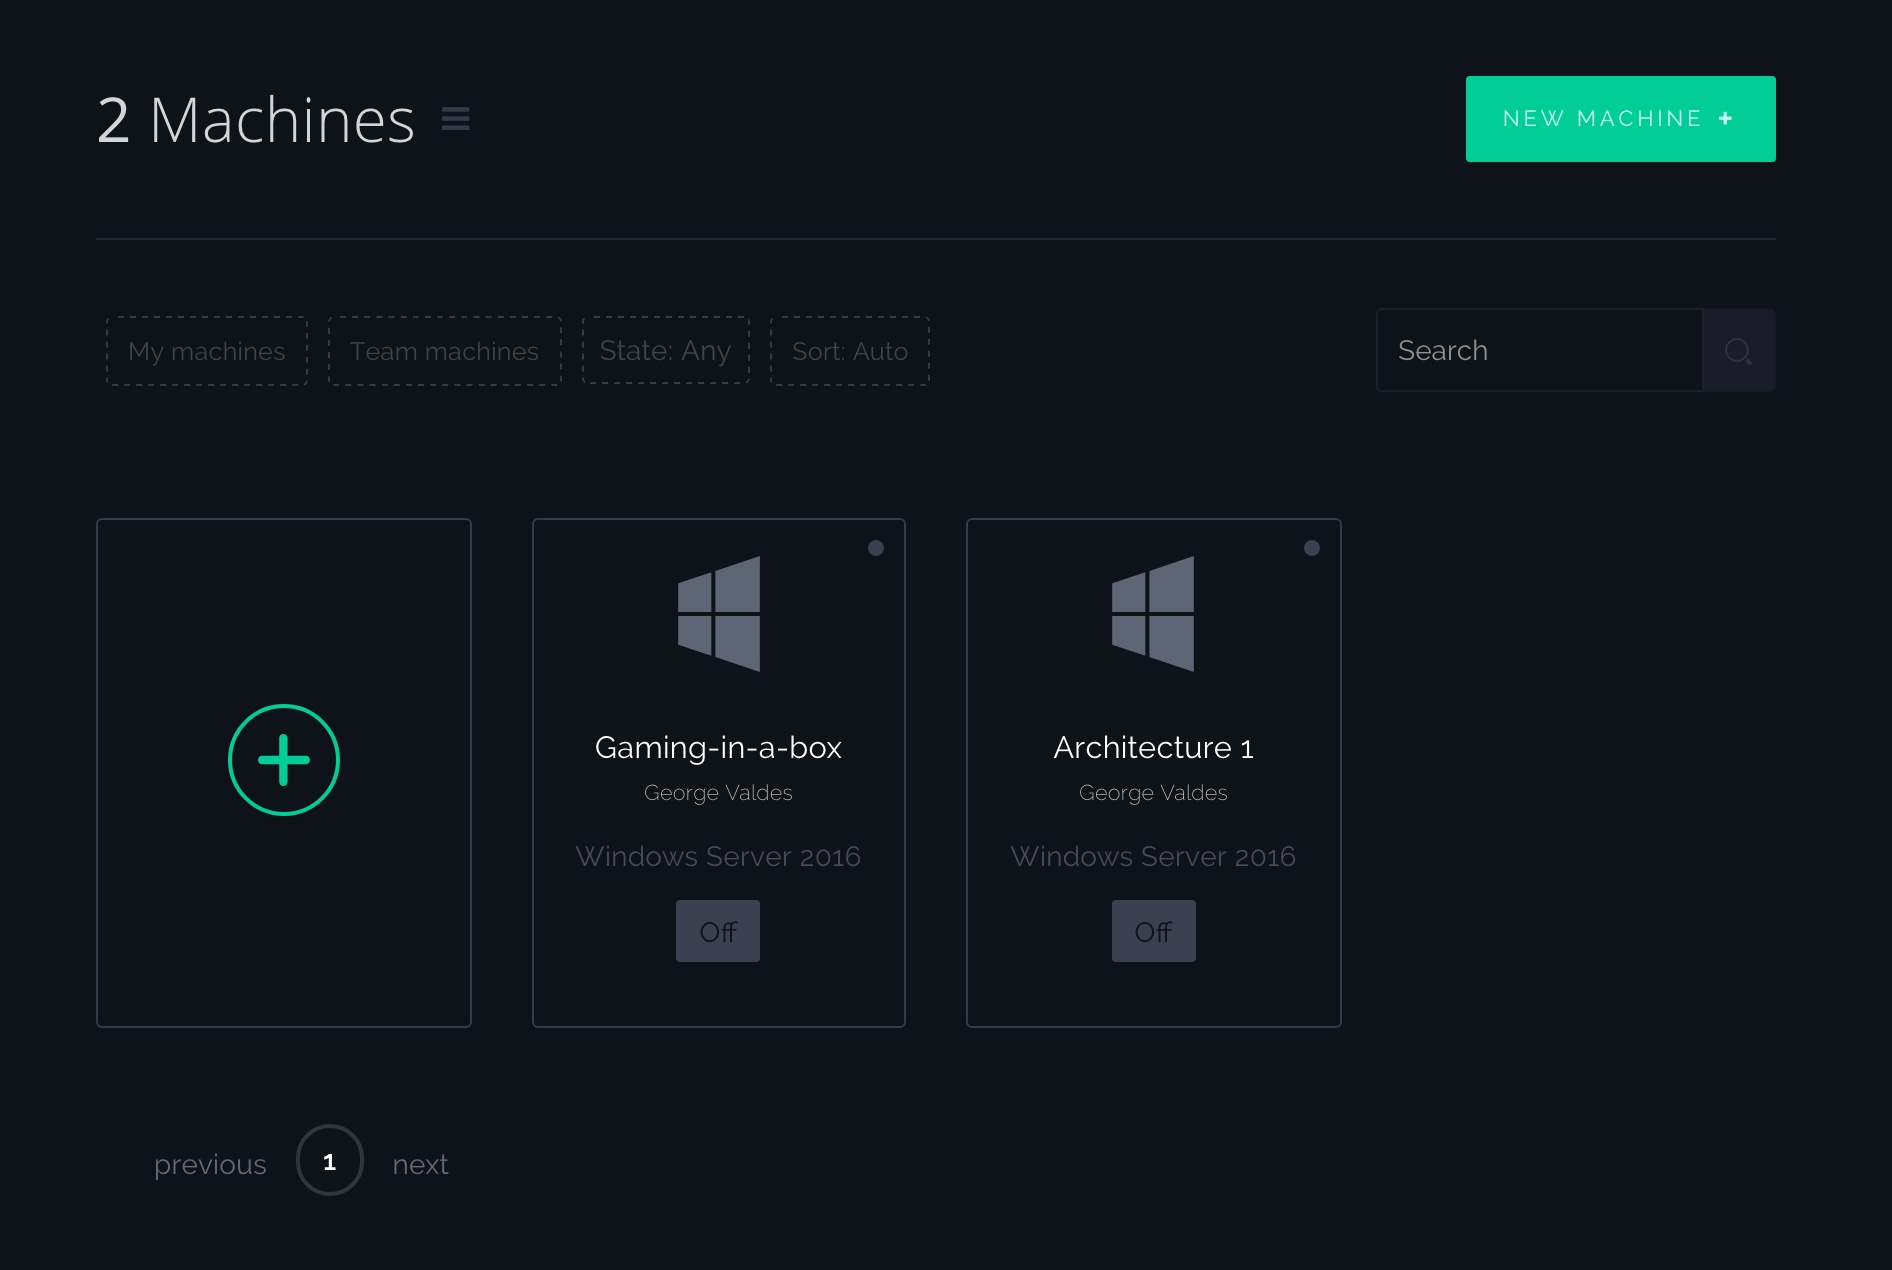Open the State: Any filter dropdown
The image size is (1892, 1270).
[666, 350]
